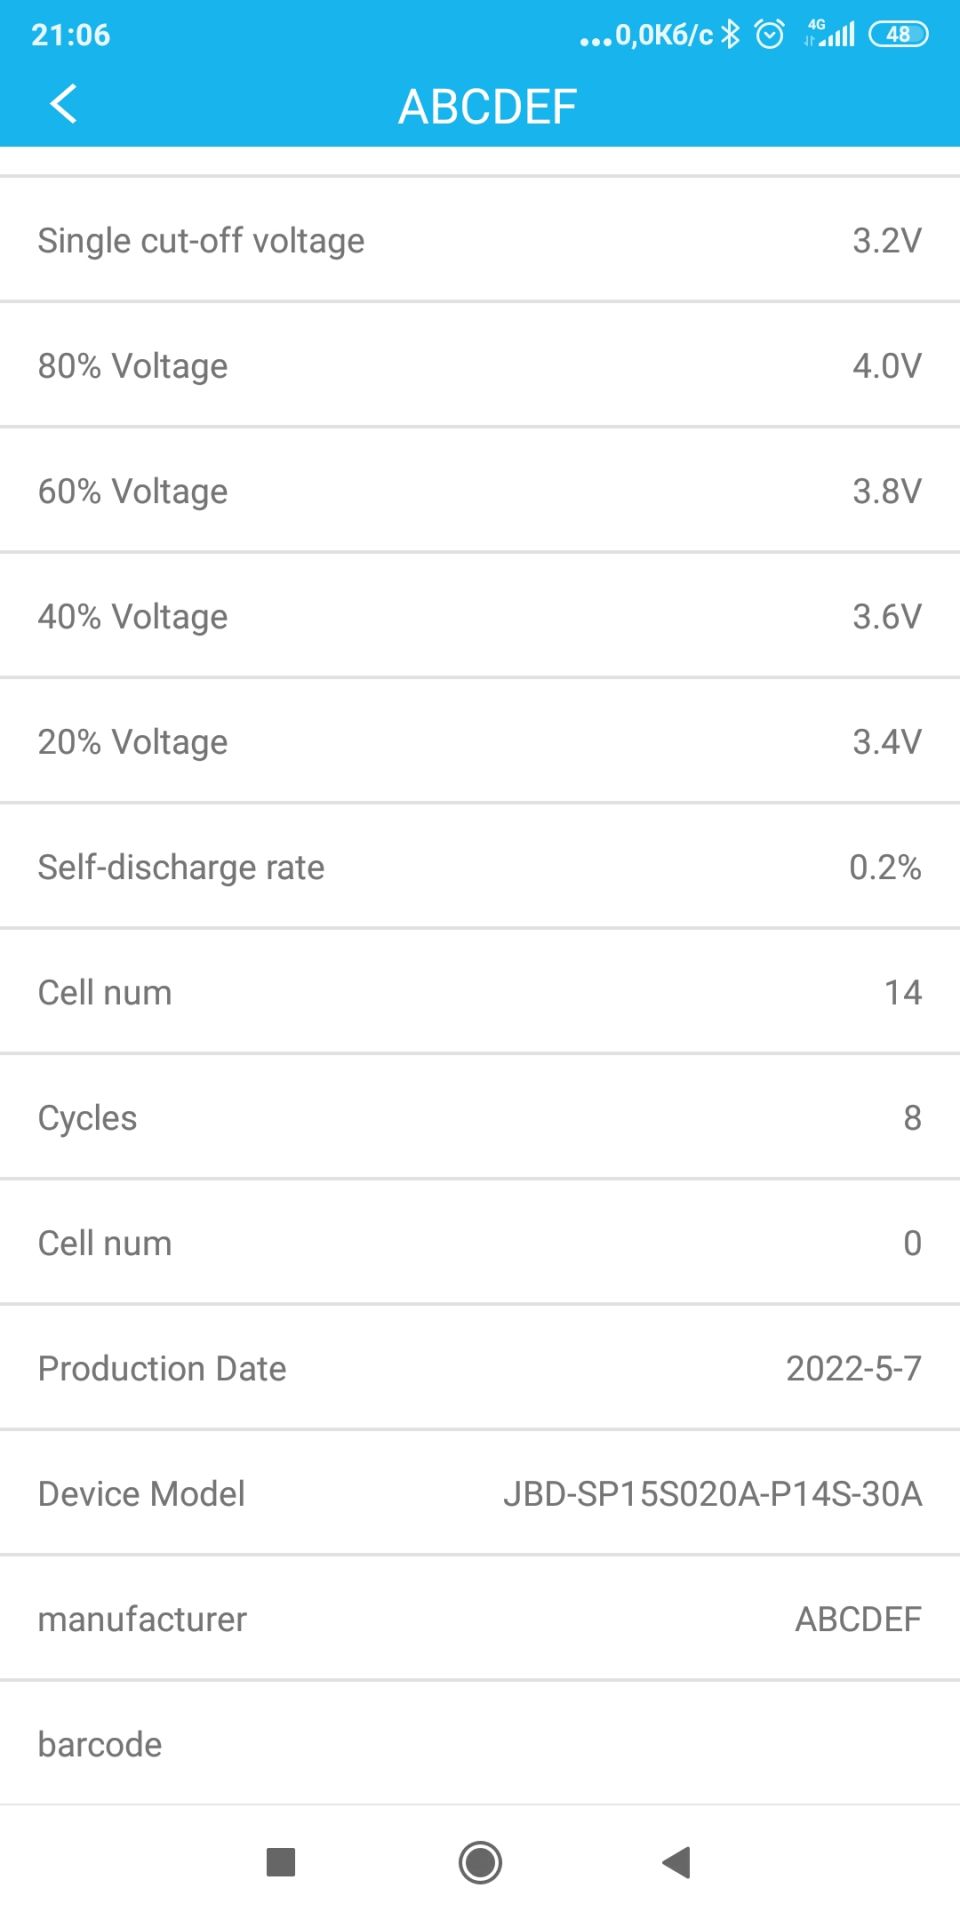Tap the ABCDEF page title
This screenshot has width=960, height=1920.
(487, 107)
